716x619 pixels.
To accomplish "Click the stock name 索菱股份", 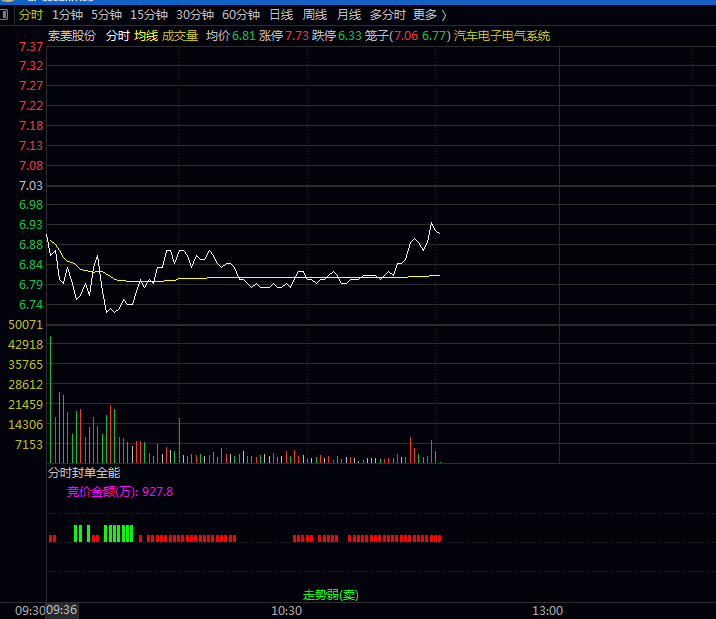I will (x=72, y=36).
